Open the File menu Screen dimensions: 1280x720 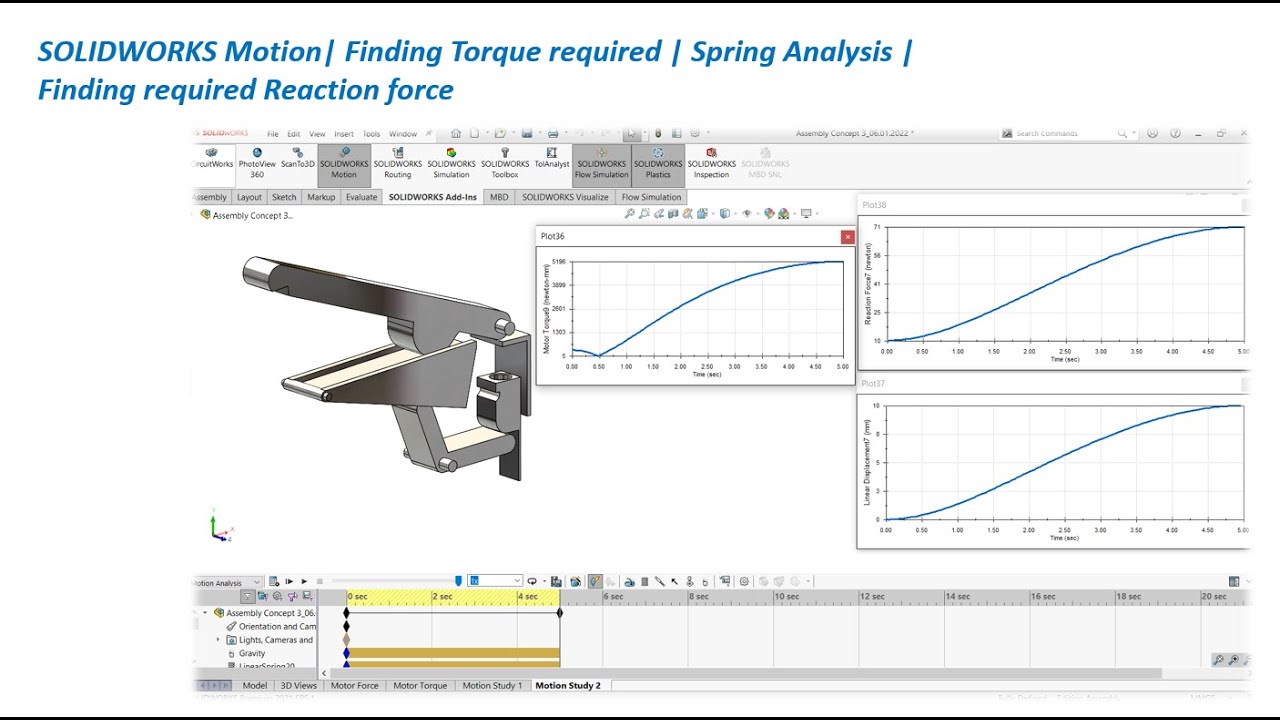[272, 134]
